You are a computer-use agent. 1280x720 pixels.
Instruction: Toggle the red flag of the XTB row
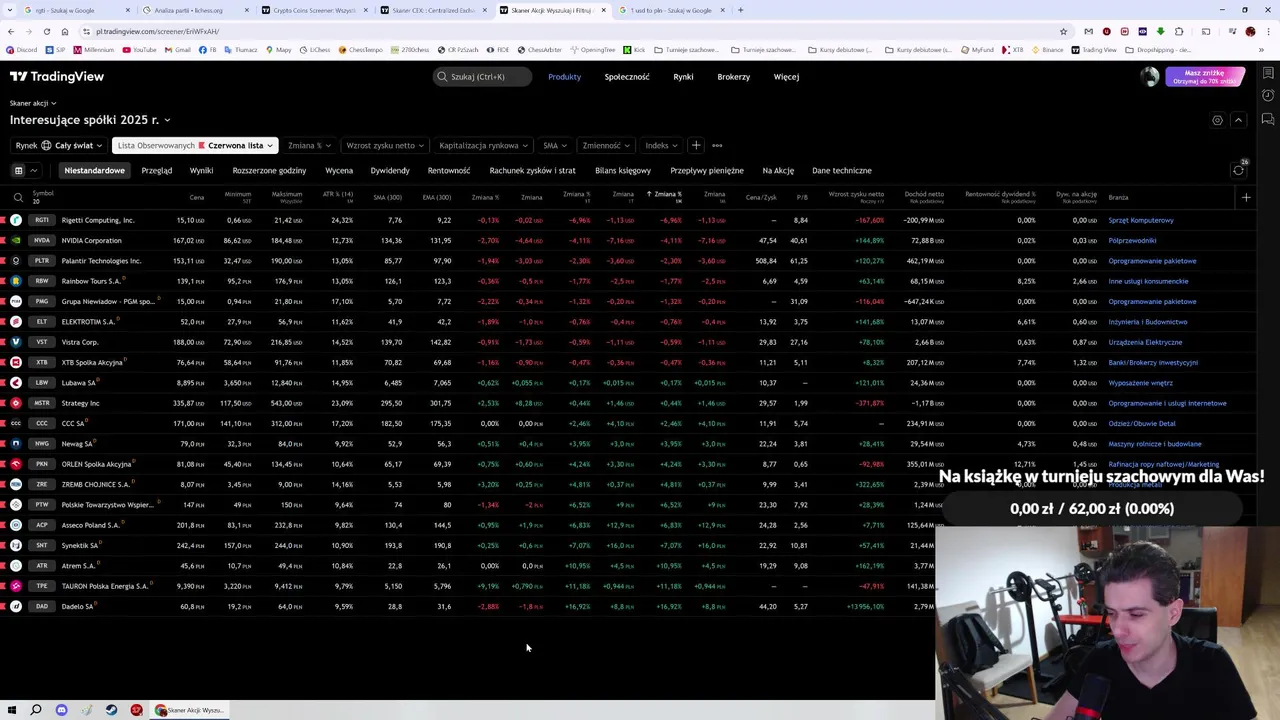click(3, 362)
